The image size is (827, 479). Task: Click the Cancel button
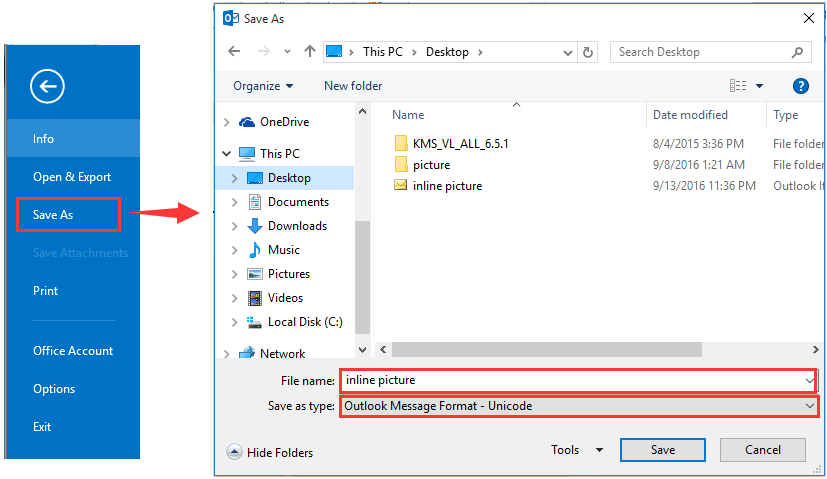coord(763,450)
